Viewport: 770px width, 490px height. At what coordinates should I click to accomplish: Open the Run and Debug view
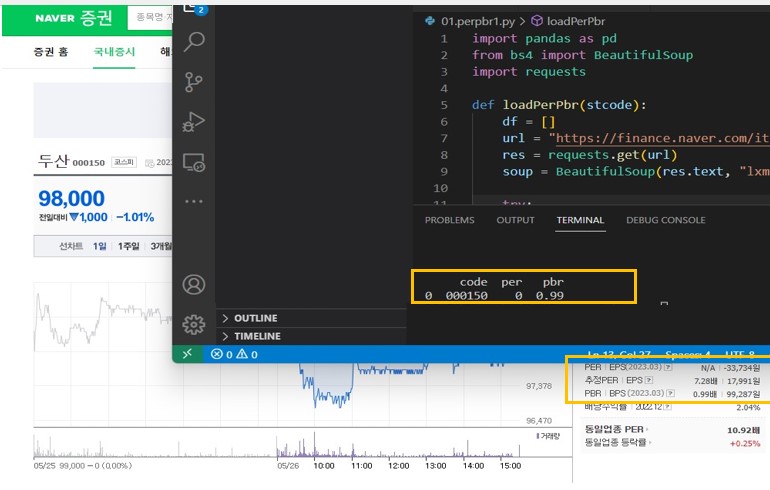click(193, 122)
